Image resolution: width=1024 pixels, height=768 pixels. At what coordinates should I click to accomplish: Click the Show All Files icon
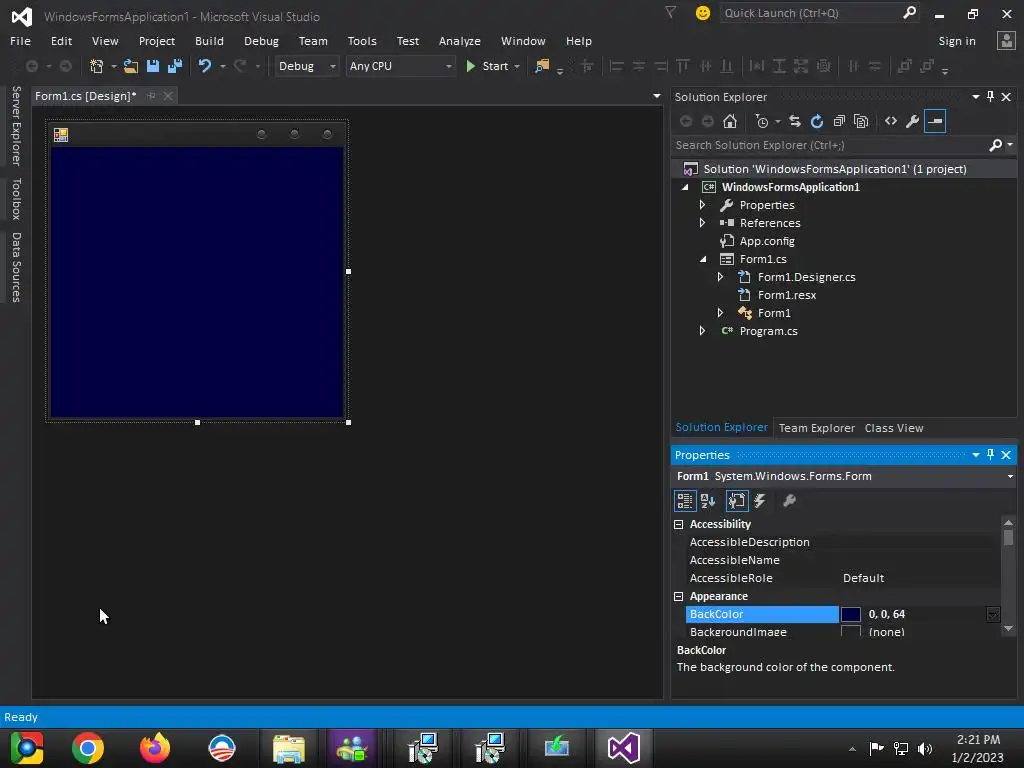pyautogui.click(x=861, y=121)
